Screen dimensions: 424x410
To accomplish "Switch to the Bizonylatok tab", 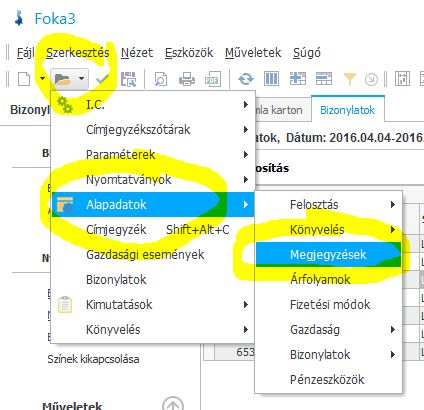I will click(x=347, y=110).
